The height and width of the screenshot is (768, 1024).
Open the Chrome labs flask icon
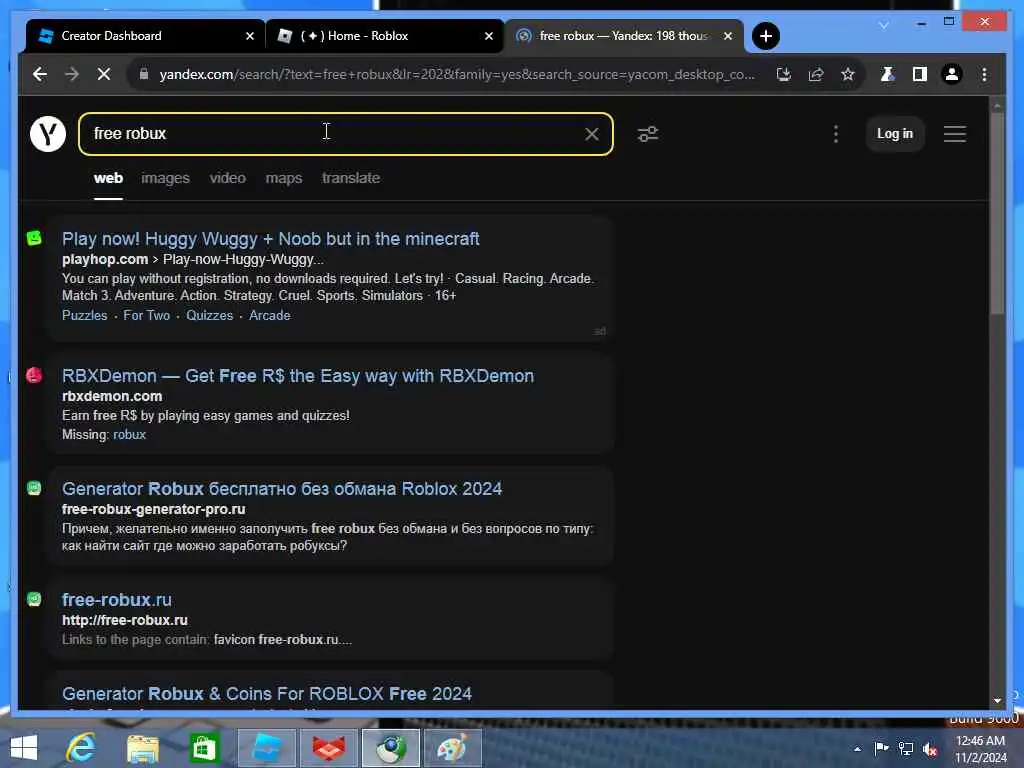888,74
